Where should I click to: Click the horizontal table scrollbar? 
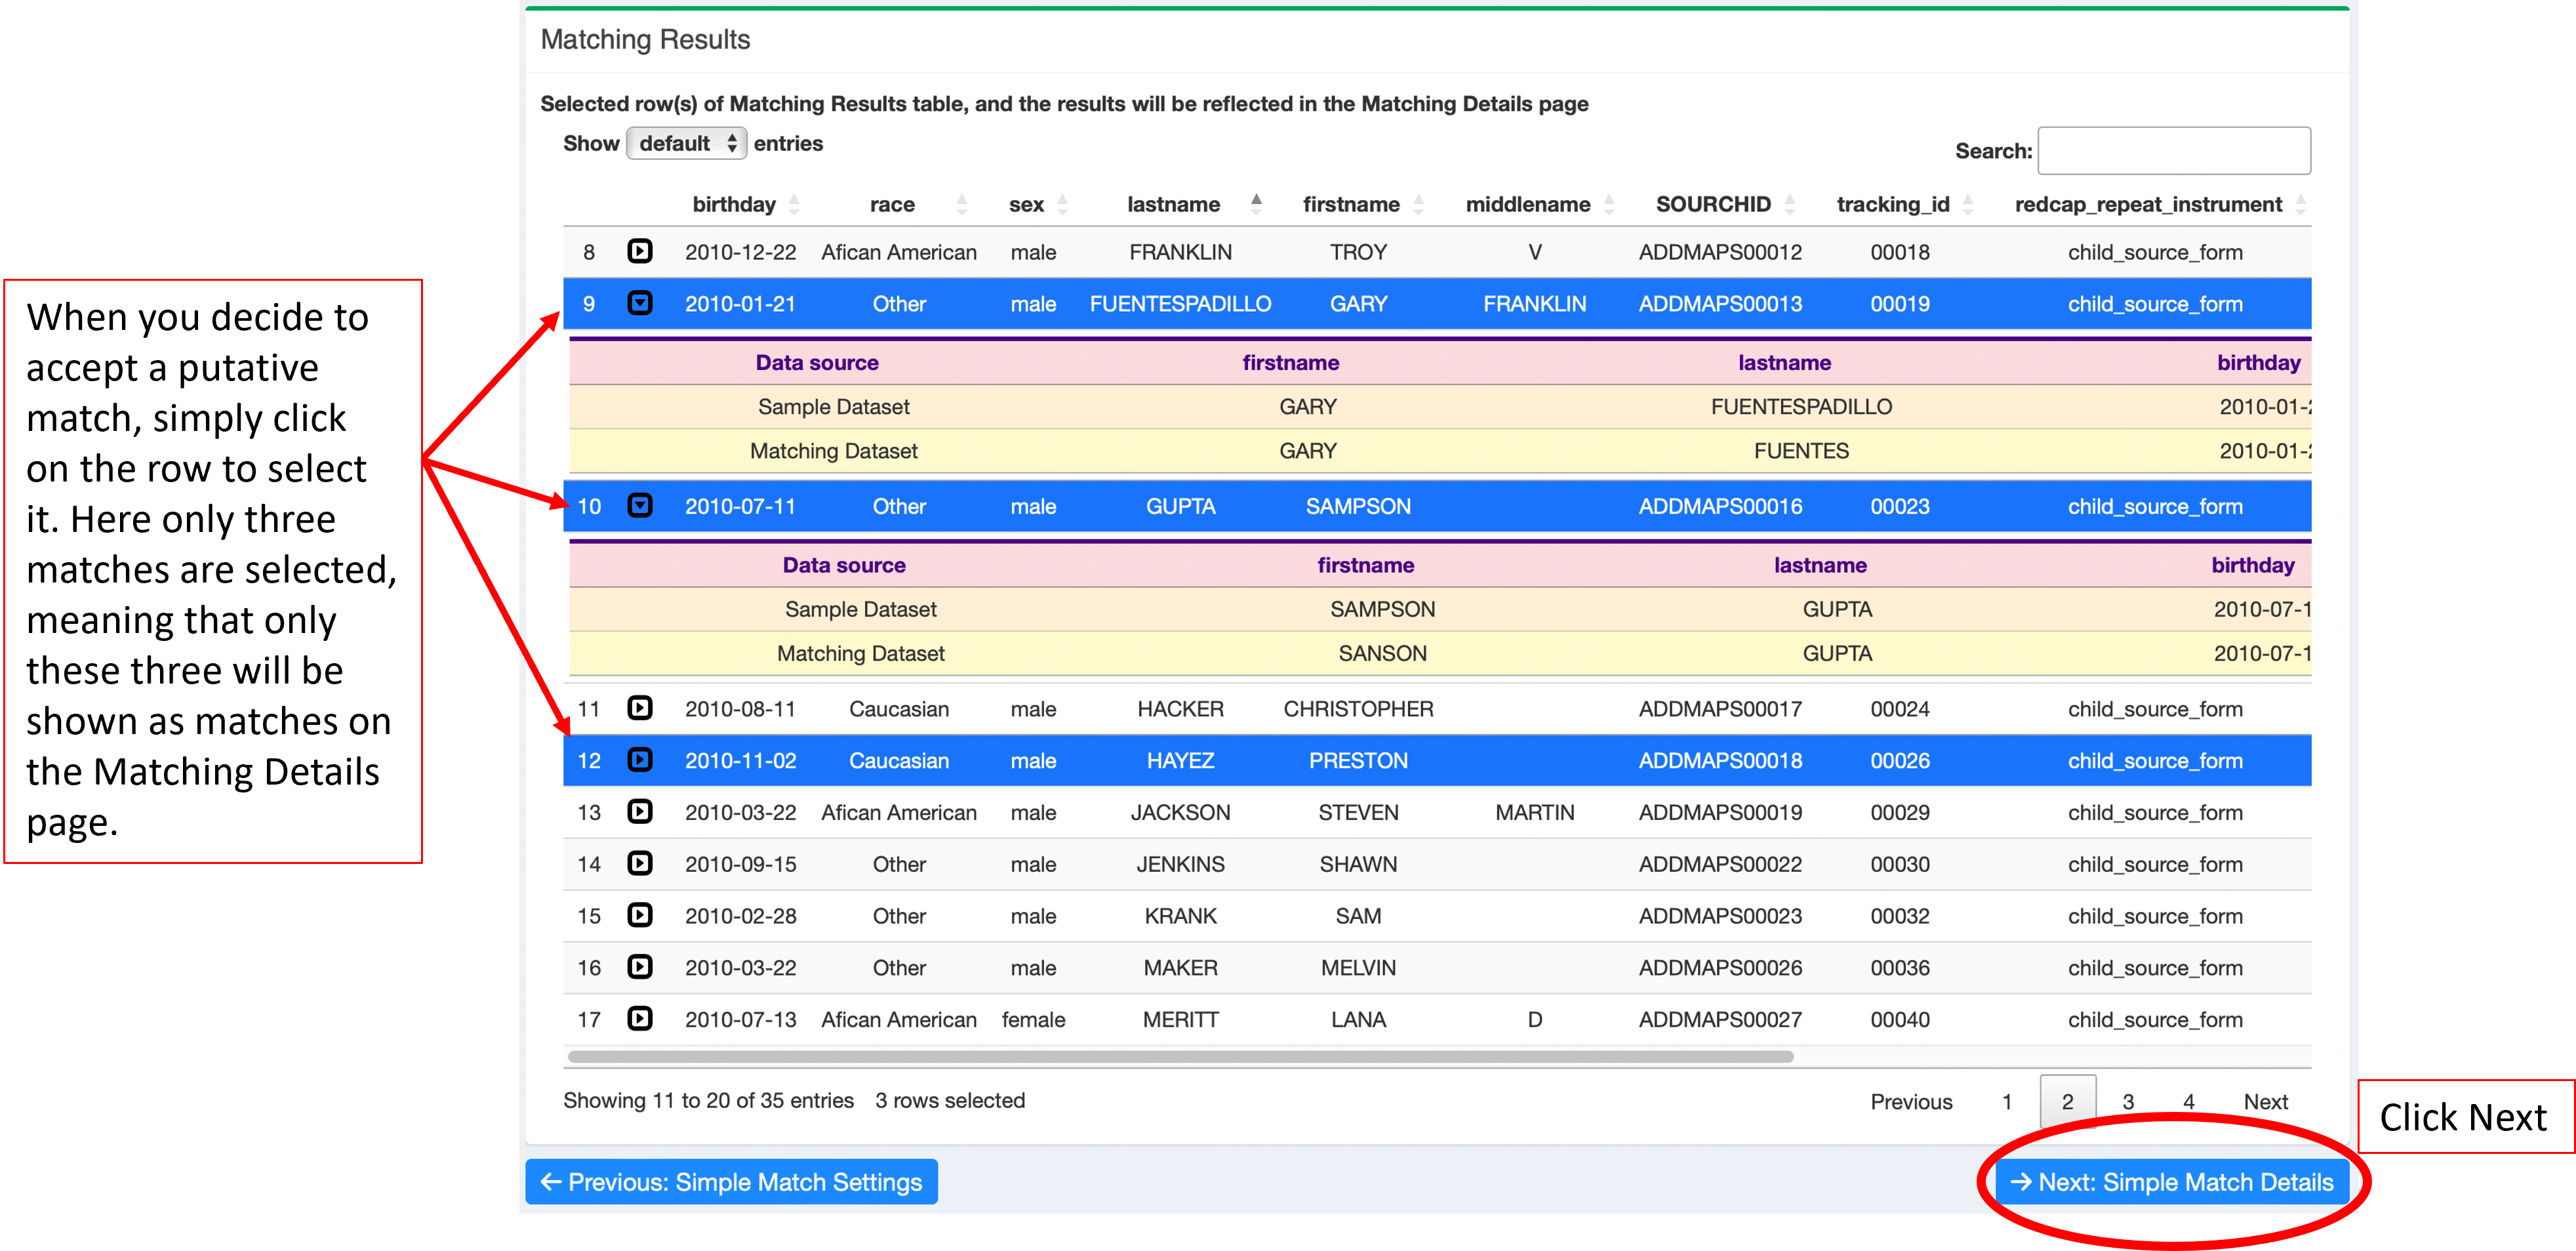point(1180,1056)
